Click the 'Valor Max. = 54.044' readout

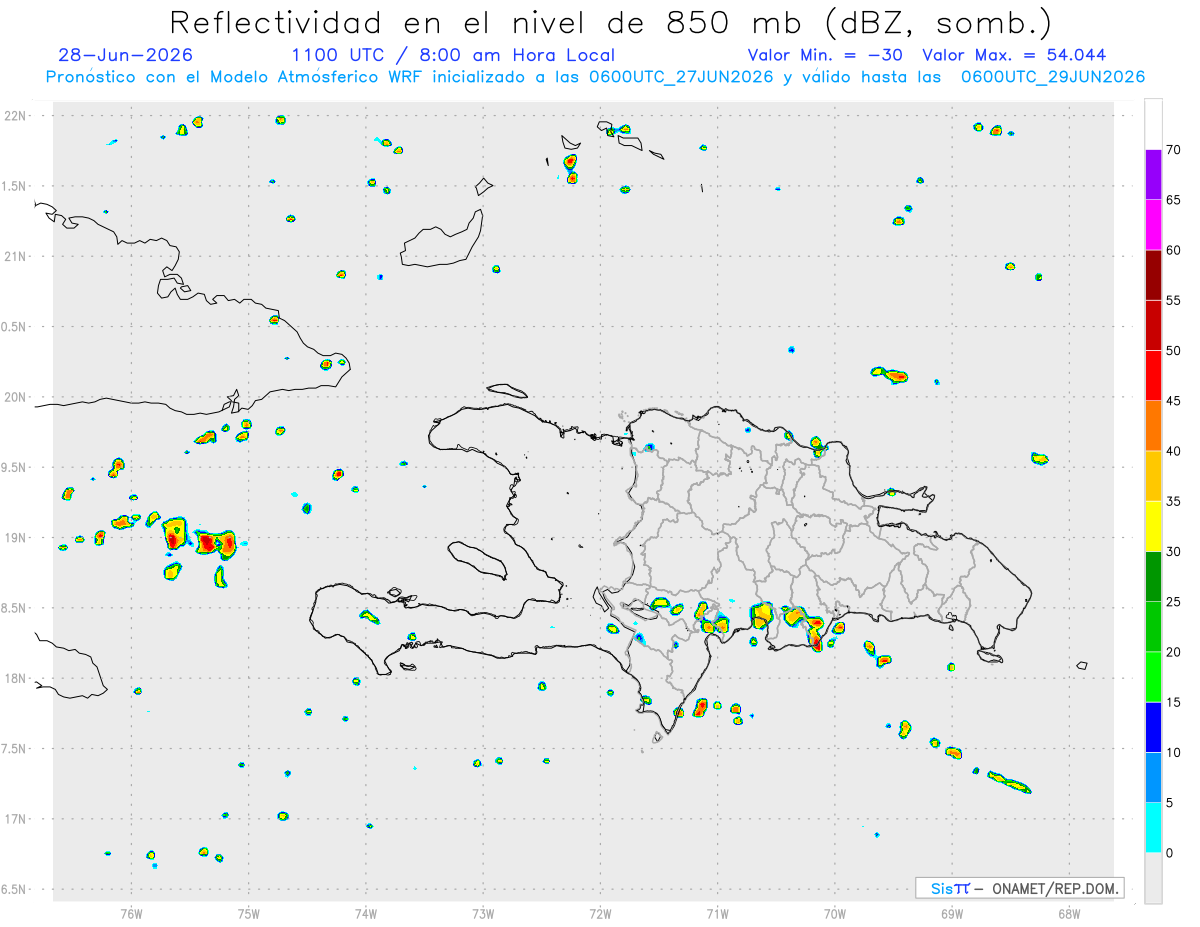1014,55
